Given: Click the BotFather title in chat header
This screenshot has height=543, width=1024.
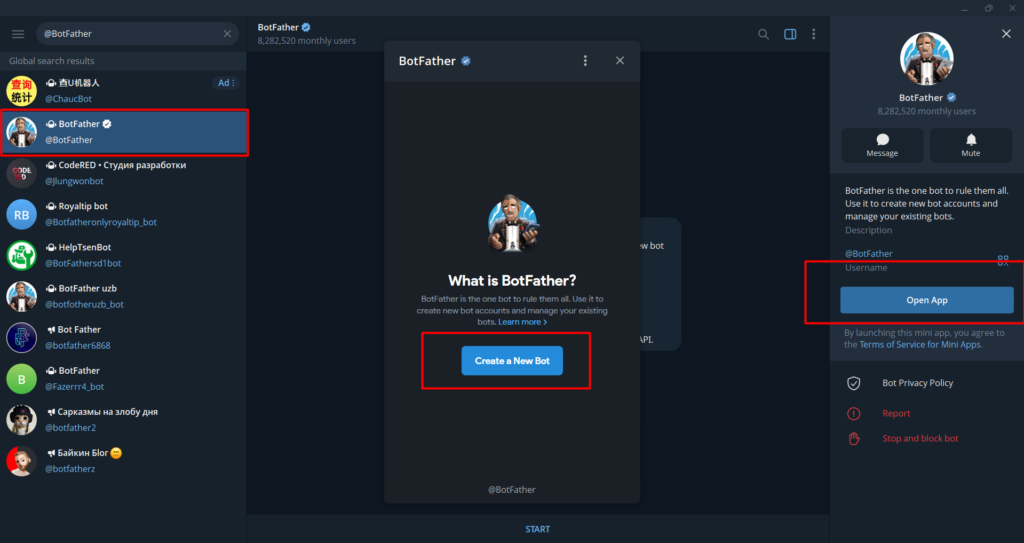Looking at the screenshot, I should (278, 27).
